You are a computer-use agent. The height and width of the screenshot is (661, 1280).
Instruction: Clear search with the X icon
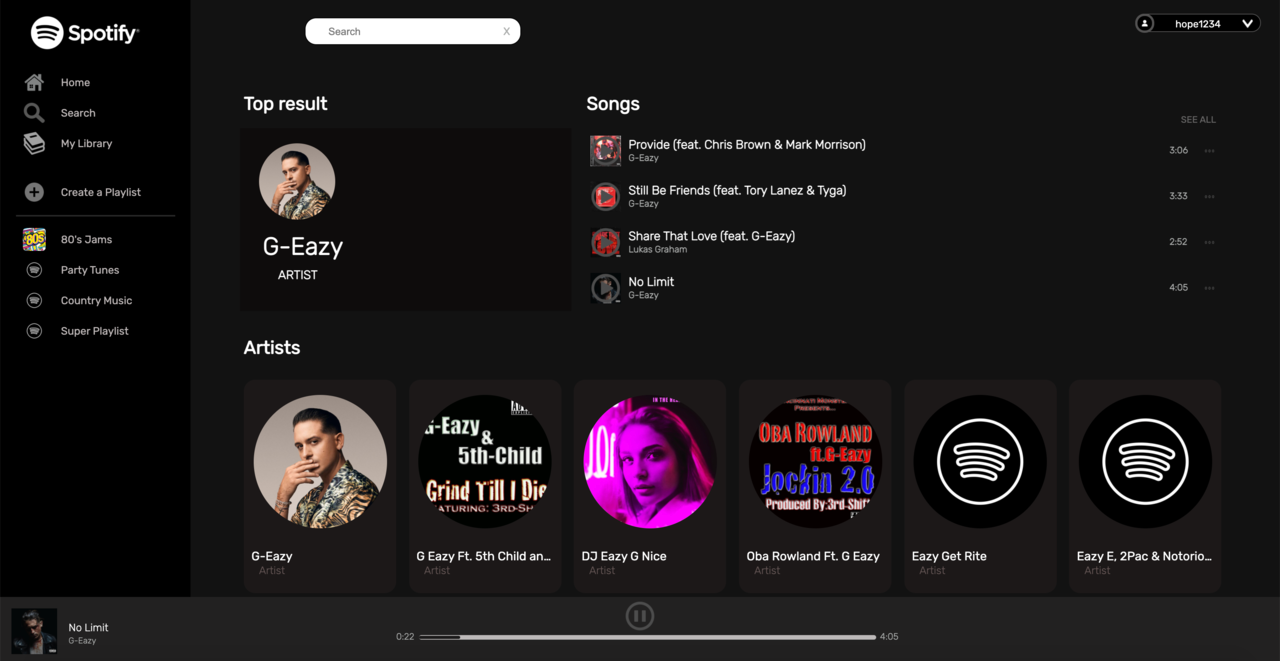506,31
